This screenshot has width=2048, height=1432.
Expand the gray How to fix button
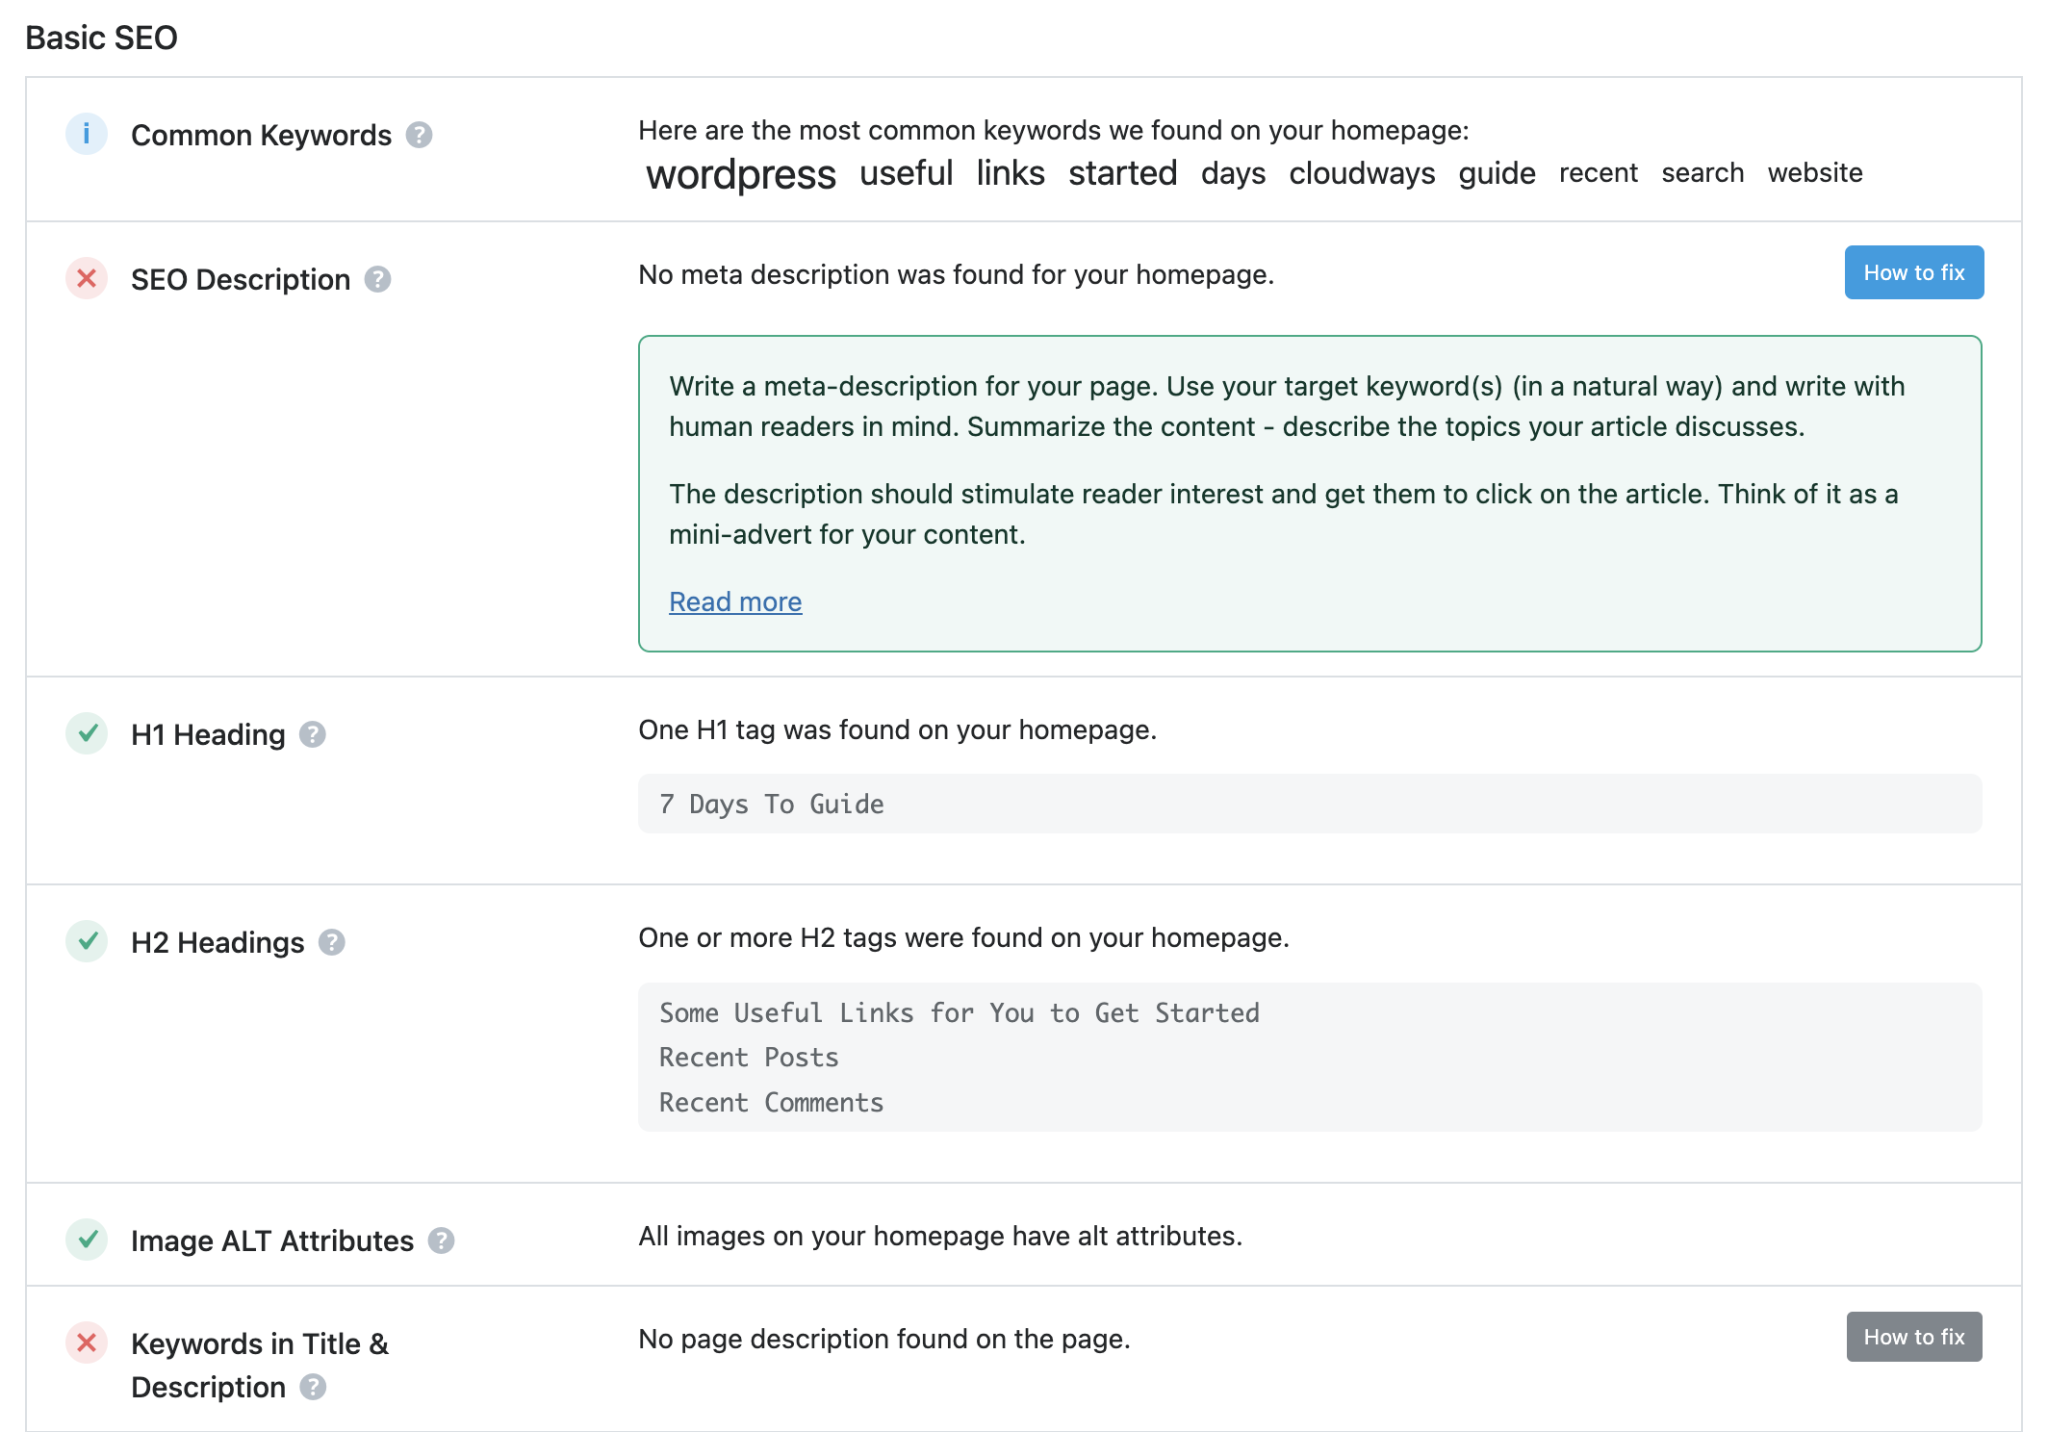[1913, 1337]
